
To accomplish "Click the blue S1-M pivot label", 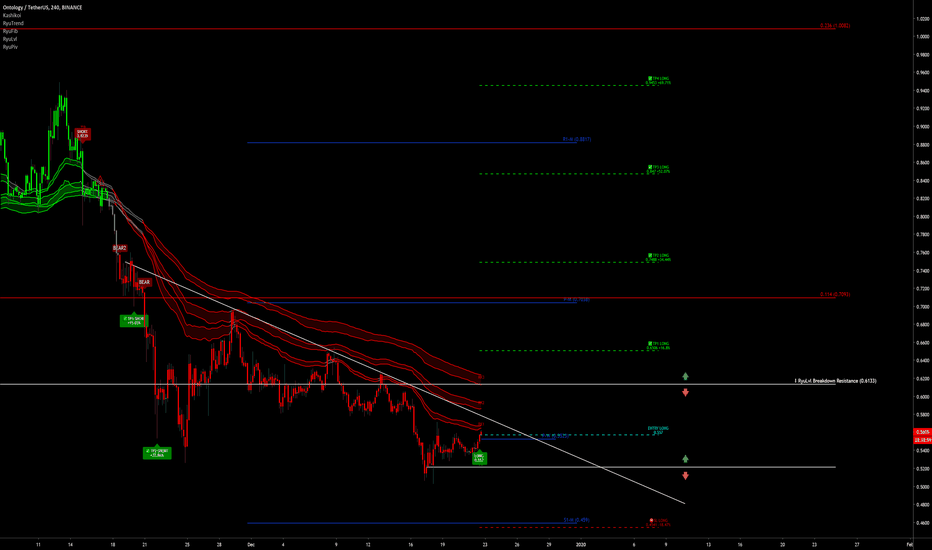I will click(577, 520).
